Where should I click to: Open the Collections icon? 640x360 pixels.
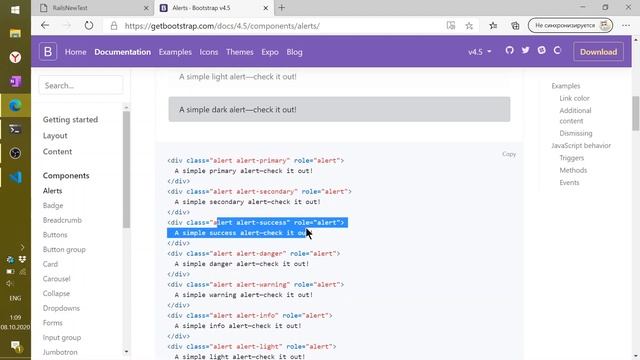pyautogui.click(x=515, y=25)
